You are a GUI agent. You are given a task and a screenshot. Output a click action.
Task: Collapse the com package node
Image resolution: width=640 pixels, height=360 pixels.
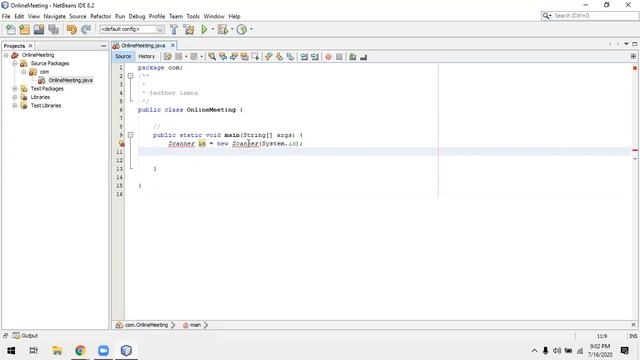point(24,72)
